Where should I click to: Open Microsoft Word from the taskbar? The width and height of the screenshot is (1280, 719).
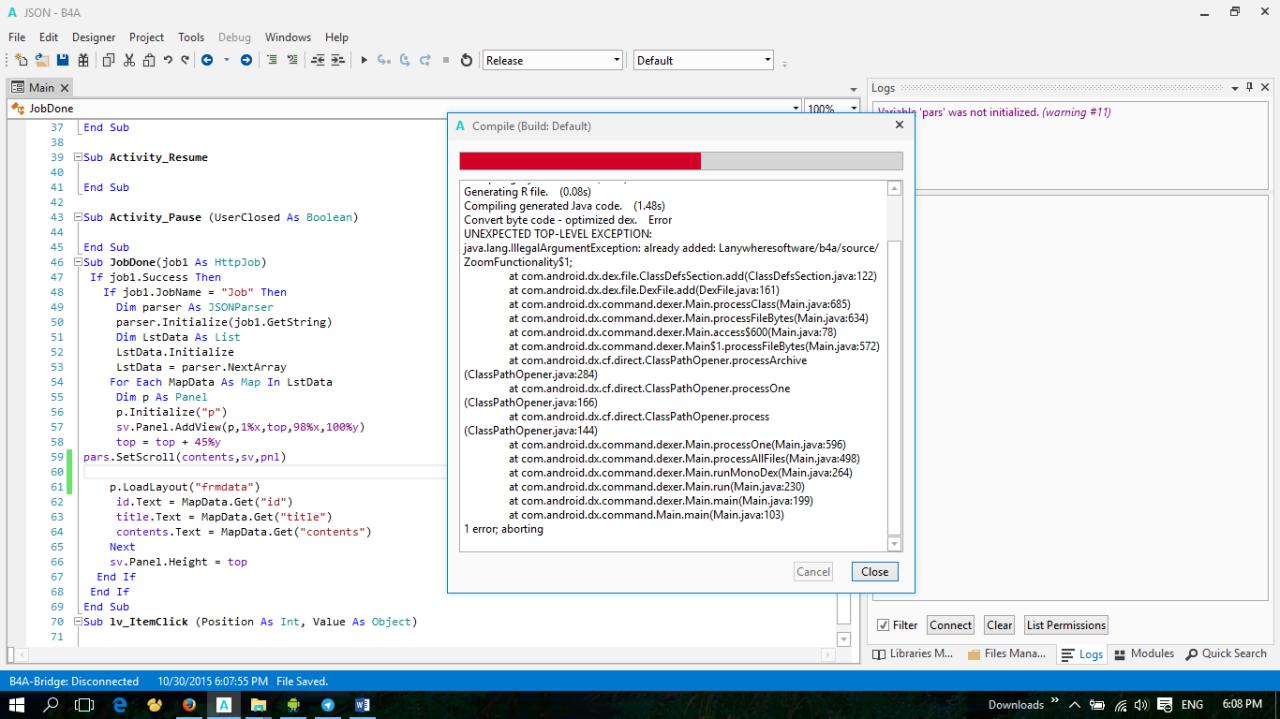click(x=361, y=704)
